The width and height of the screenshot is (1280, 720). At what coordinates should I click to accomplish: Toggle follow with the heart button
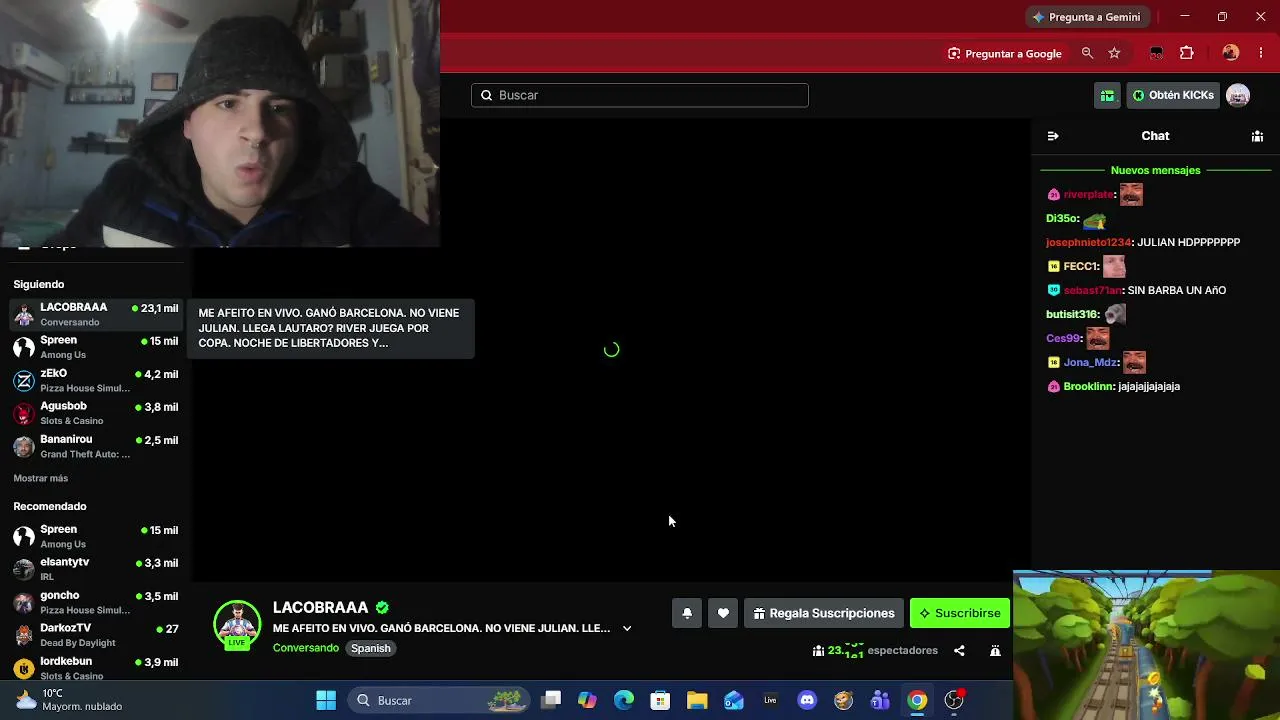pyautogui.click(x=723, y=613)
